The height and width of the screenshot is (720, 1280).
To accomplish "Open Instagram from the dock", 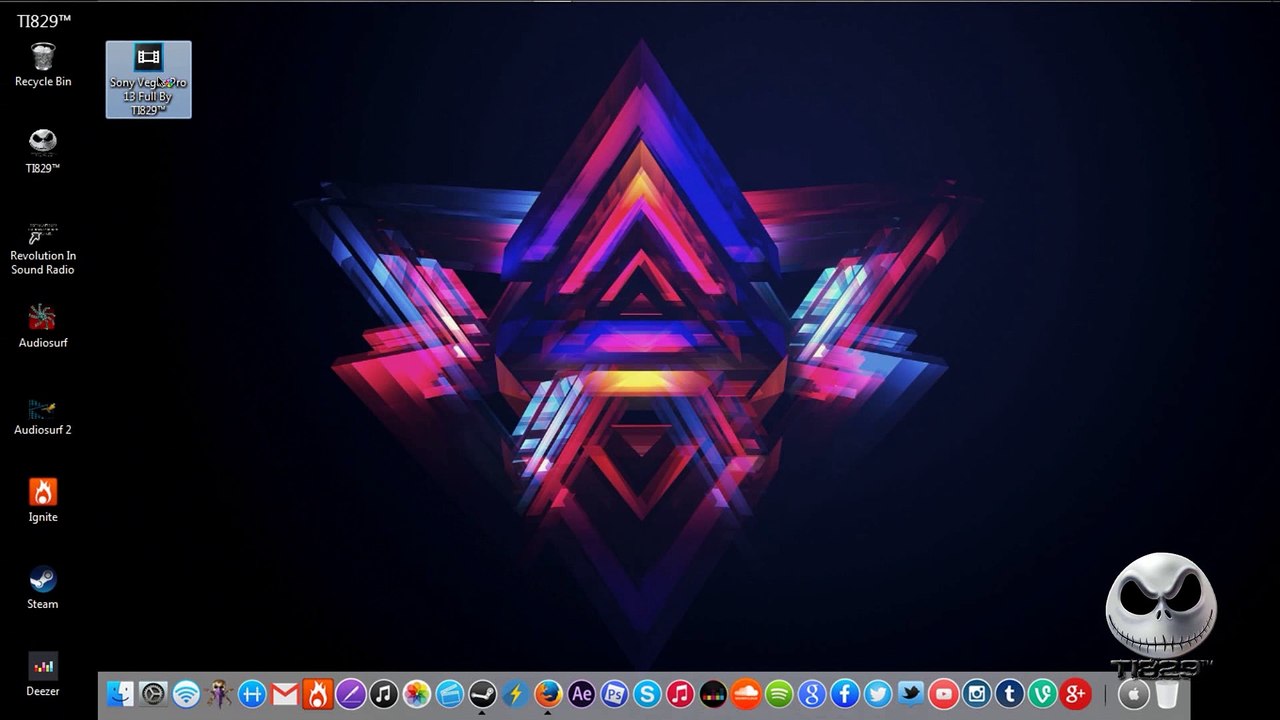I will [x=977, y=694].
